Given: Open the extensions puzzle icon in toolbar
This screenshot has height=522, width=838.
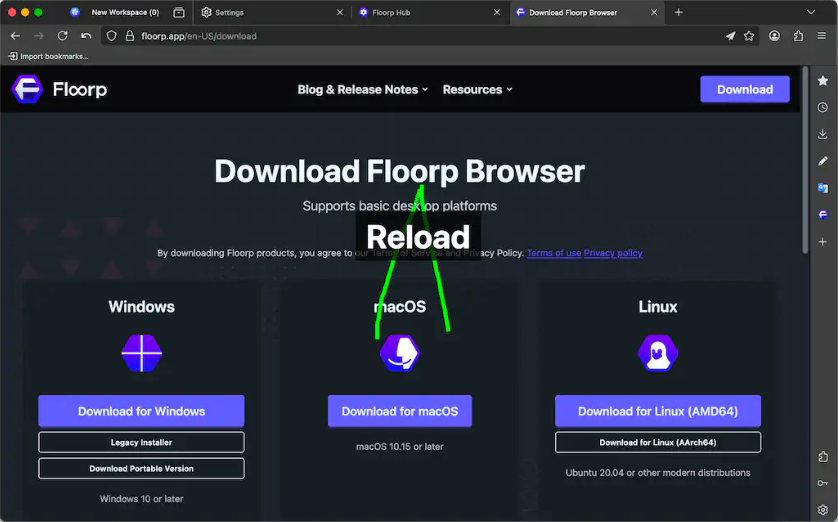Looking at the screenshot, I should (x=798, y=36).
